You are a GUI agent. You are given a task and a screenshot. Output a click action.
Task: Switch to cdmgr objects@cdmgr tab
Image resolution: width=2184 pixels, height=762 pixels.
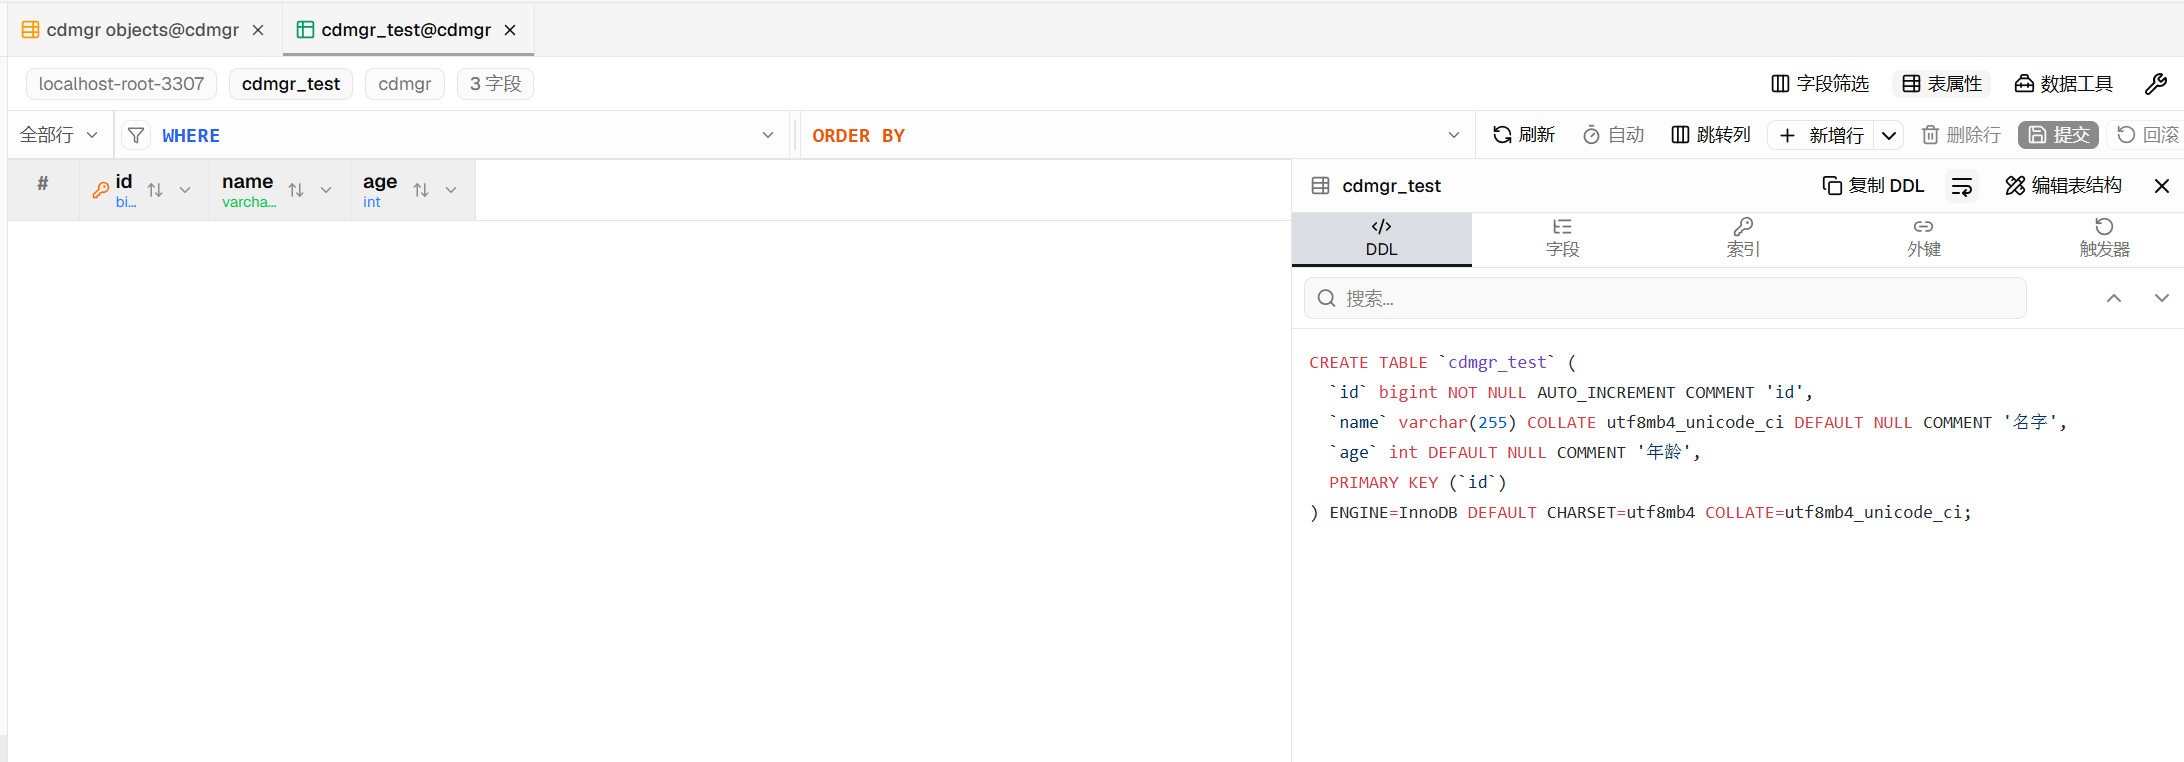(142, 30)
